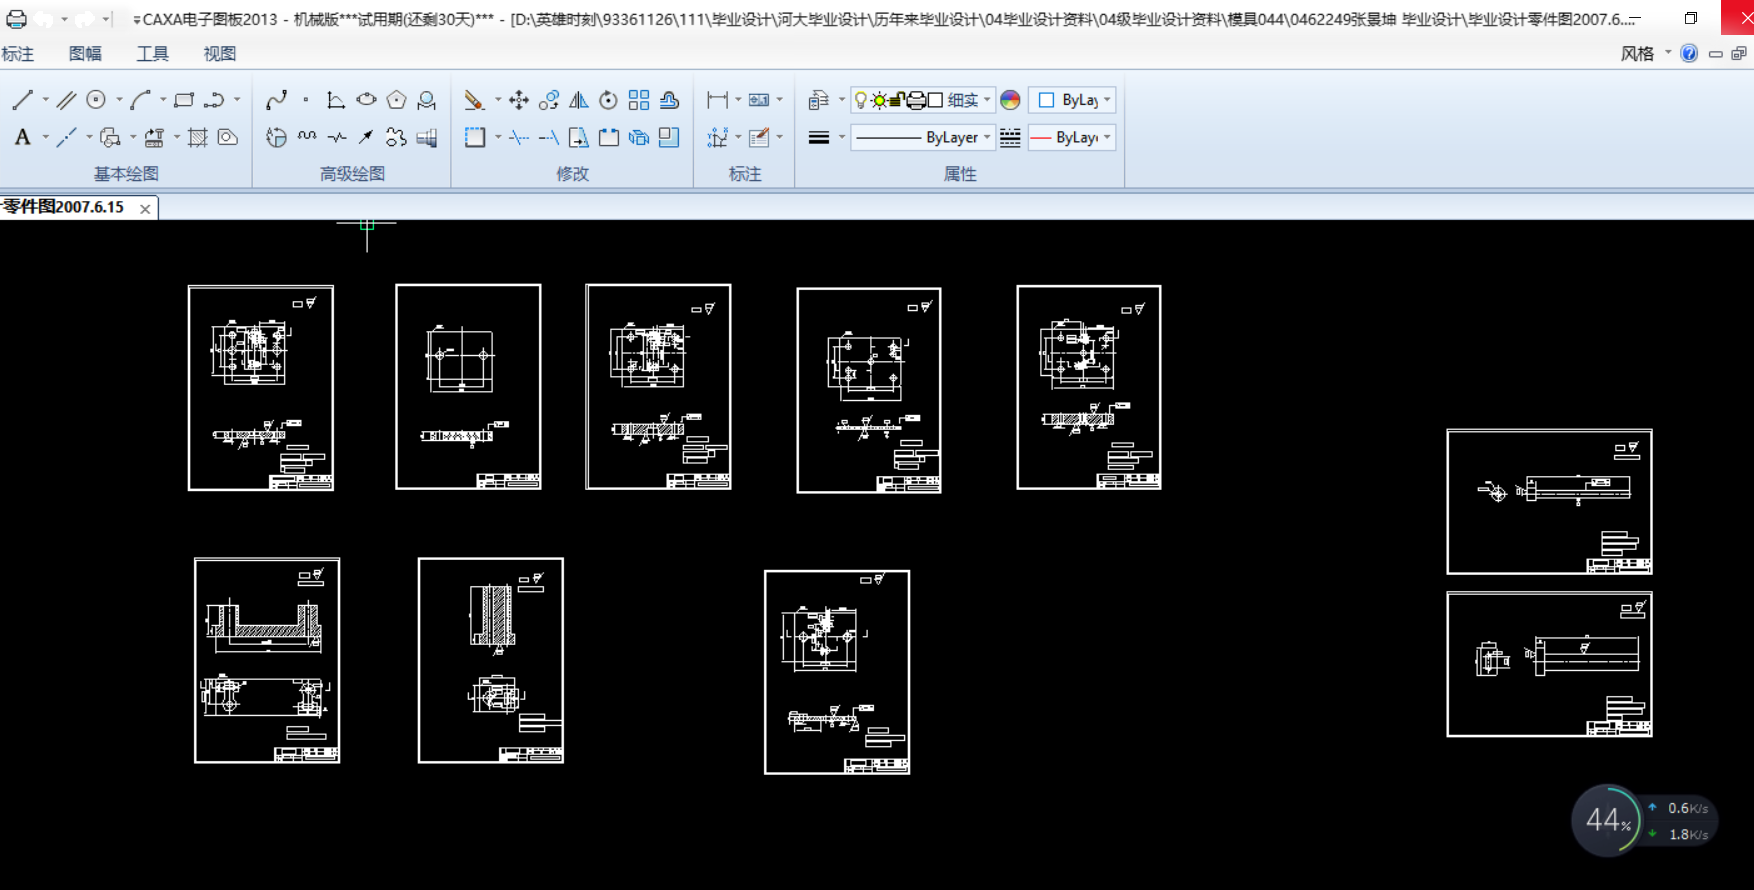Select the Arc drawing tool
This screenshot has height=890, width=1754.
click(x=140, y=100)
